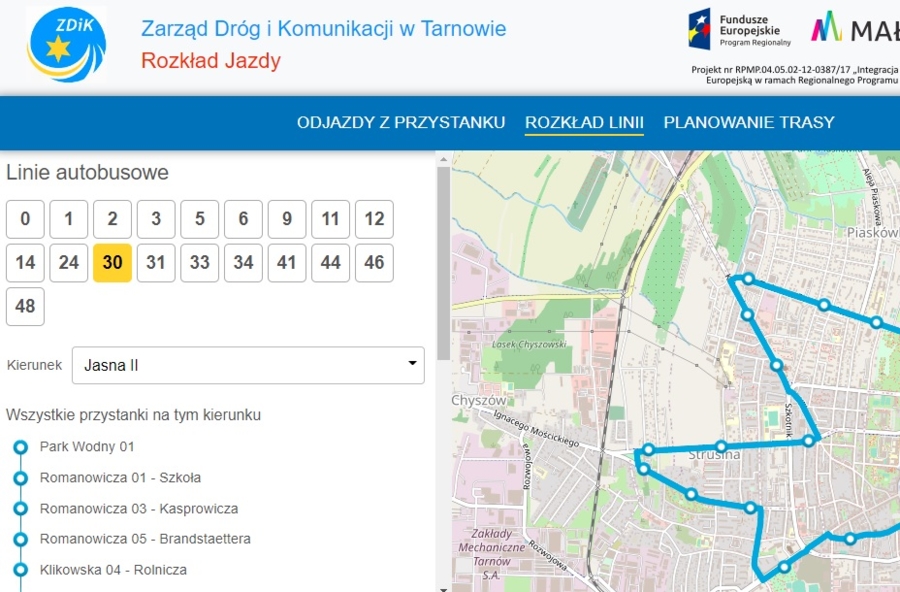
Task: Click the left panel vertical scrollbar
Action: (442, 260)
